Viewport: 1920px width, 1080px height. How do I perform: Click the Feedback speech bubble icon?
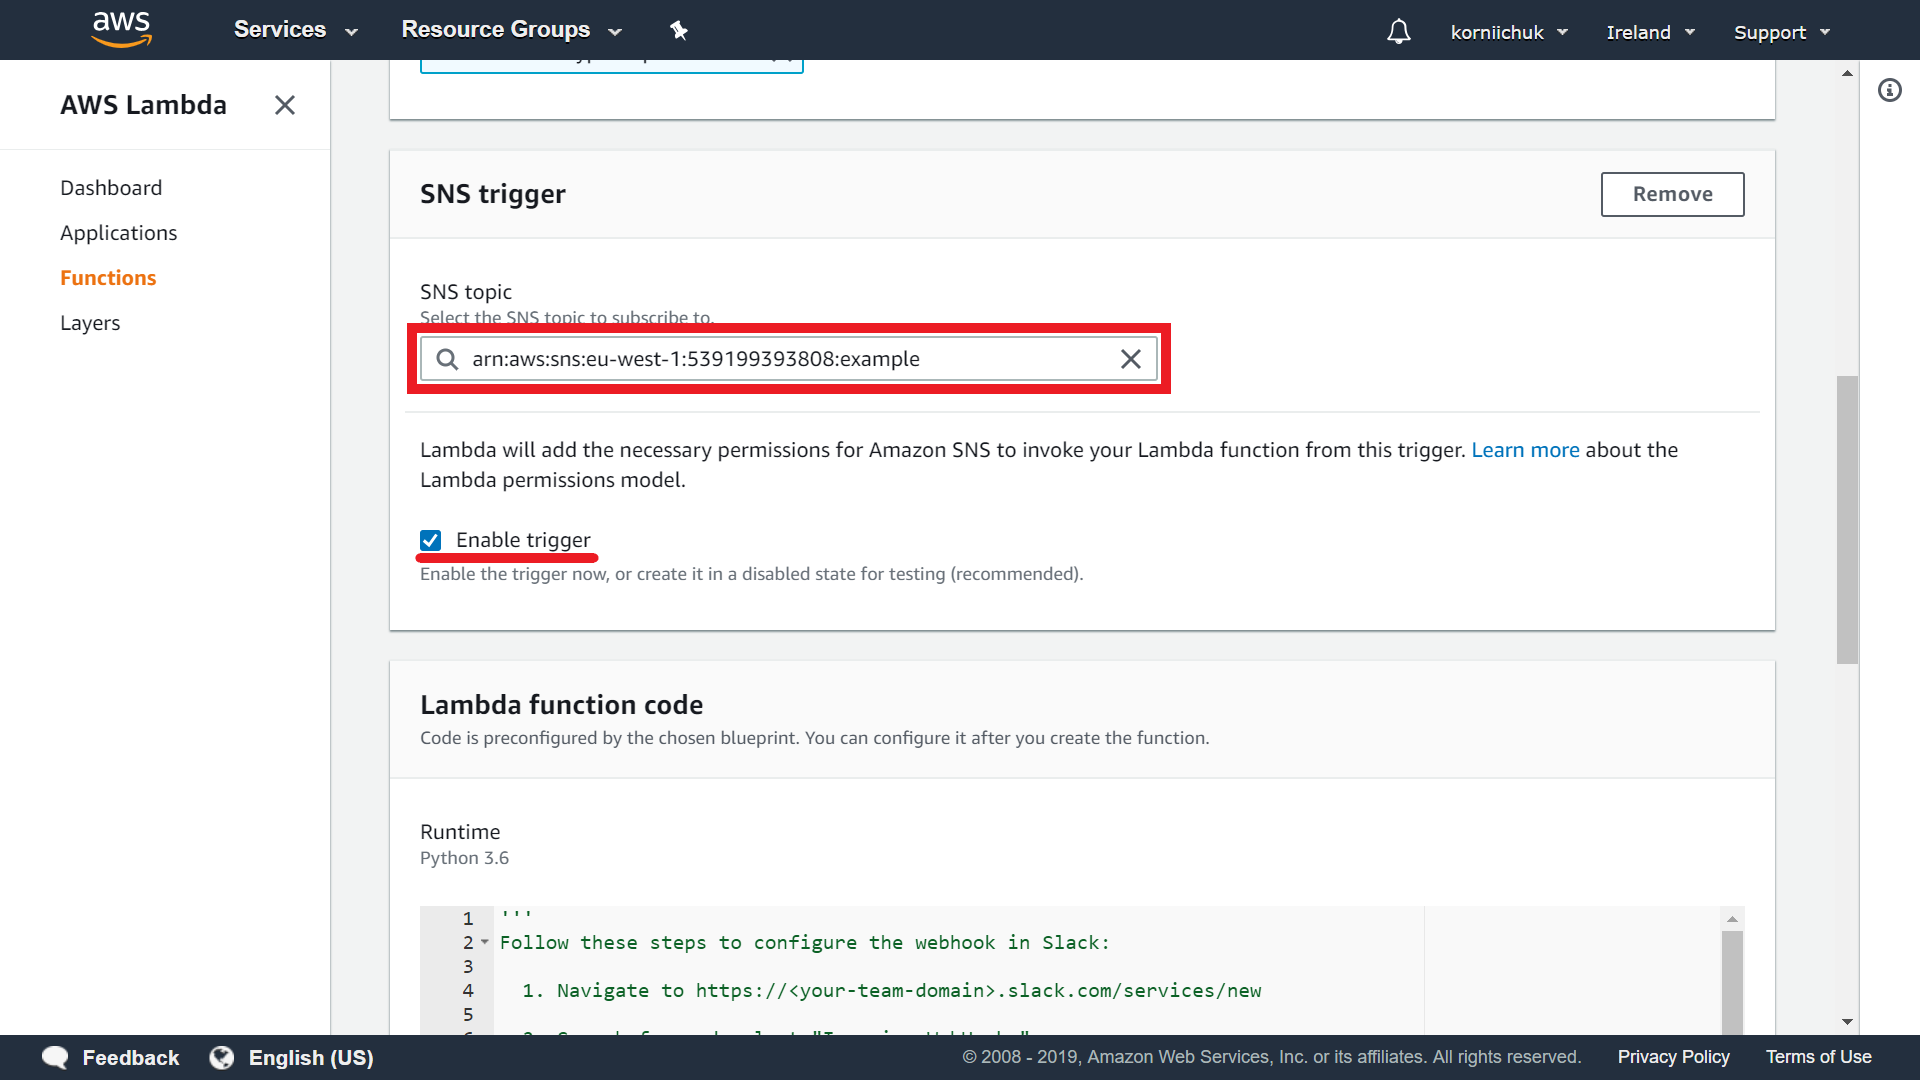click(x=56, y=1057)
